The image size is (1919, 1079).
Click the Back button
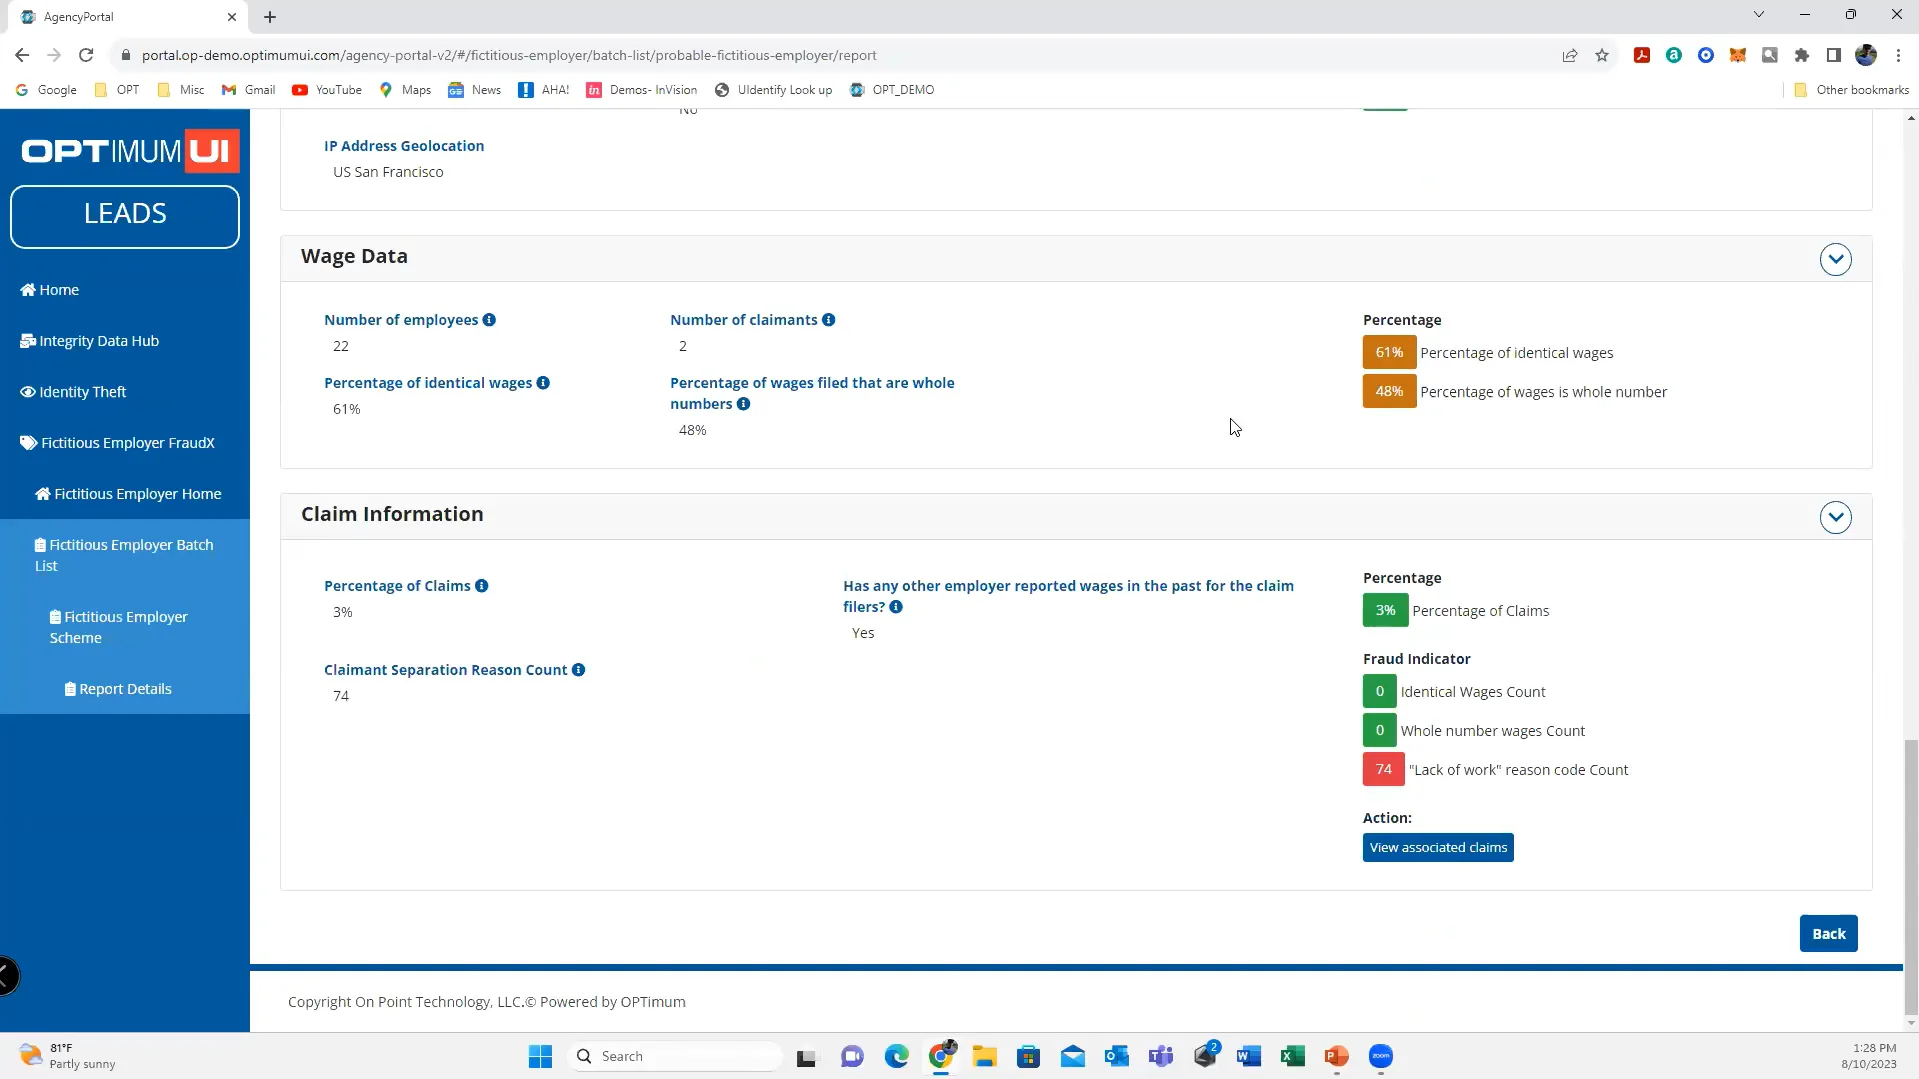coord(1828,934)
